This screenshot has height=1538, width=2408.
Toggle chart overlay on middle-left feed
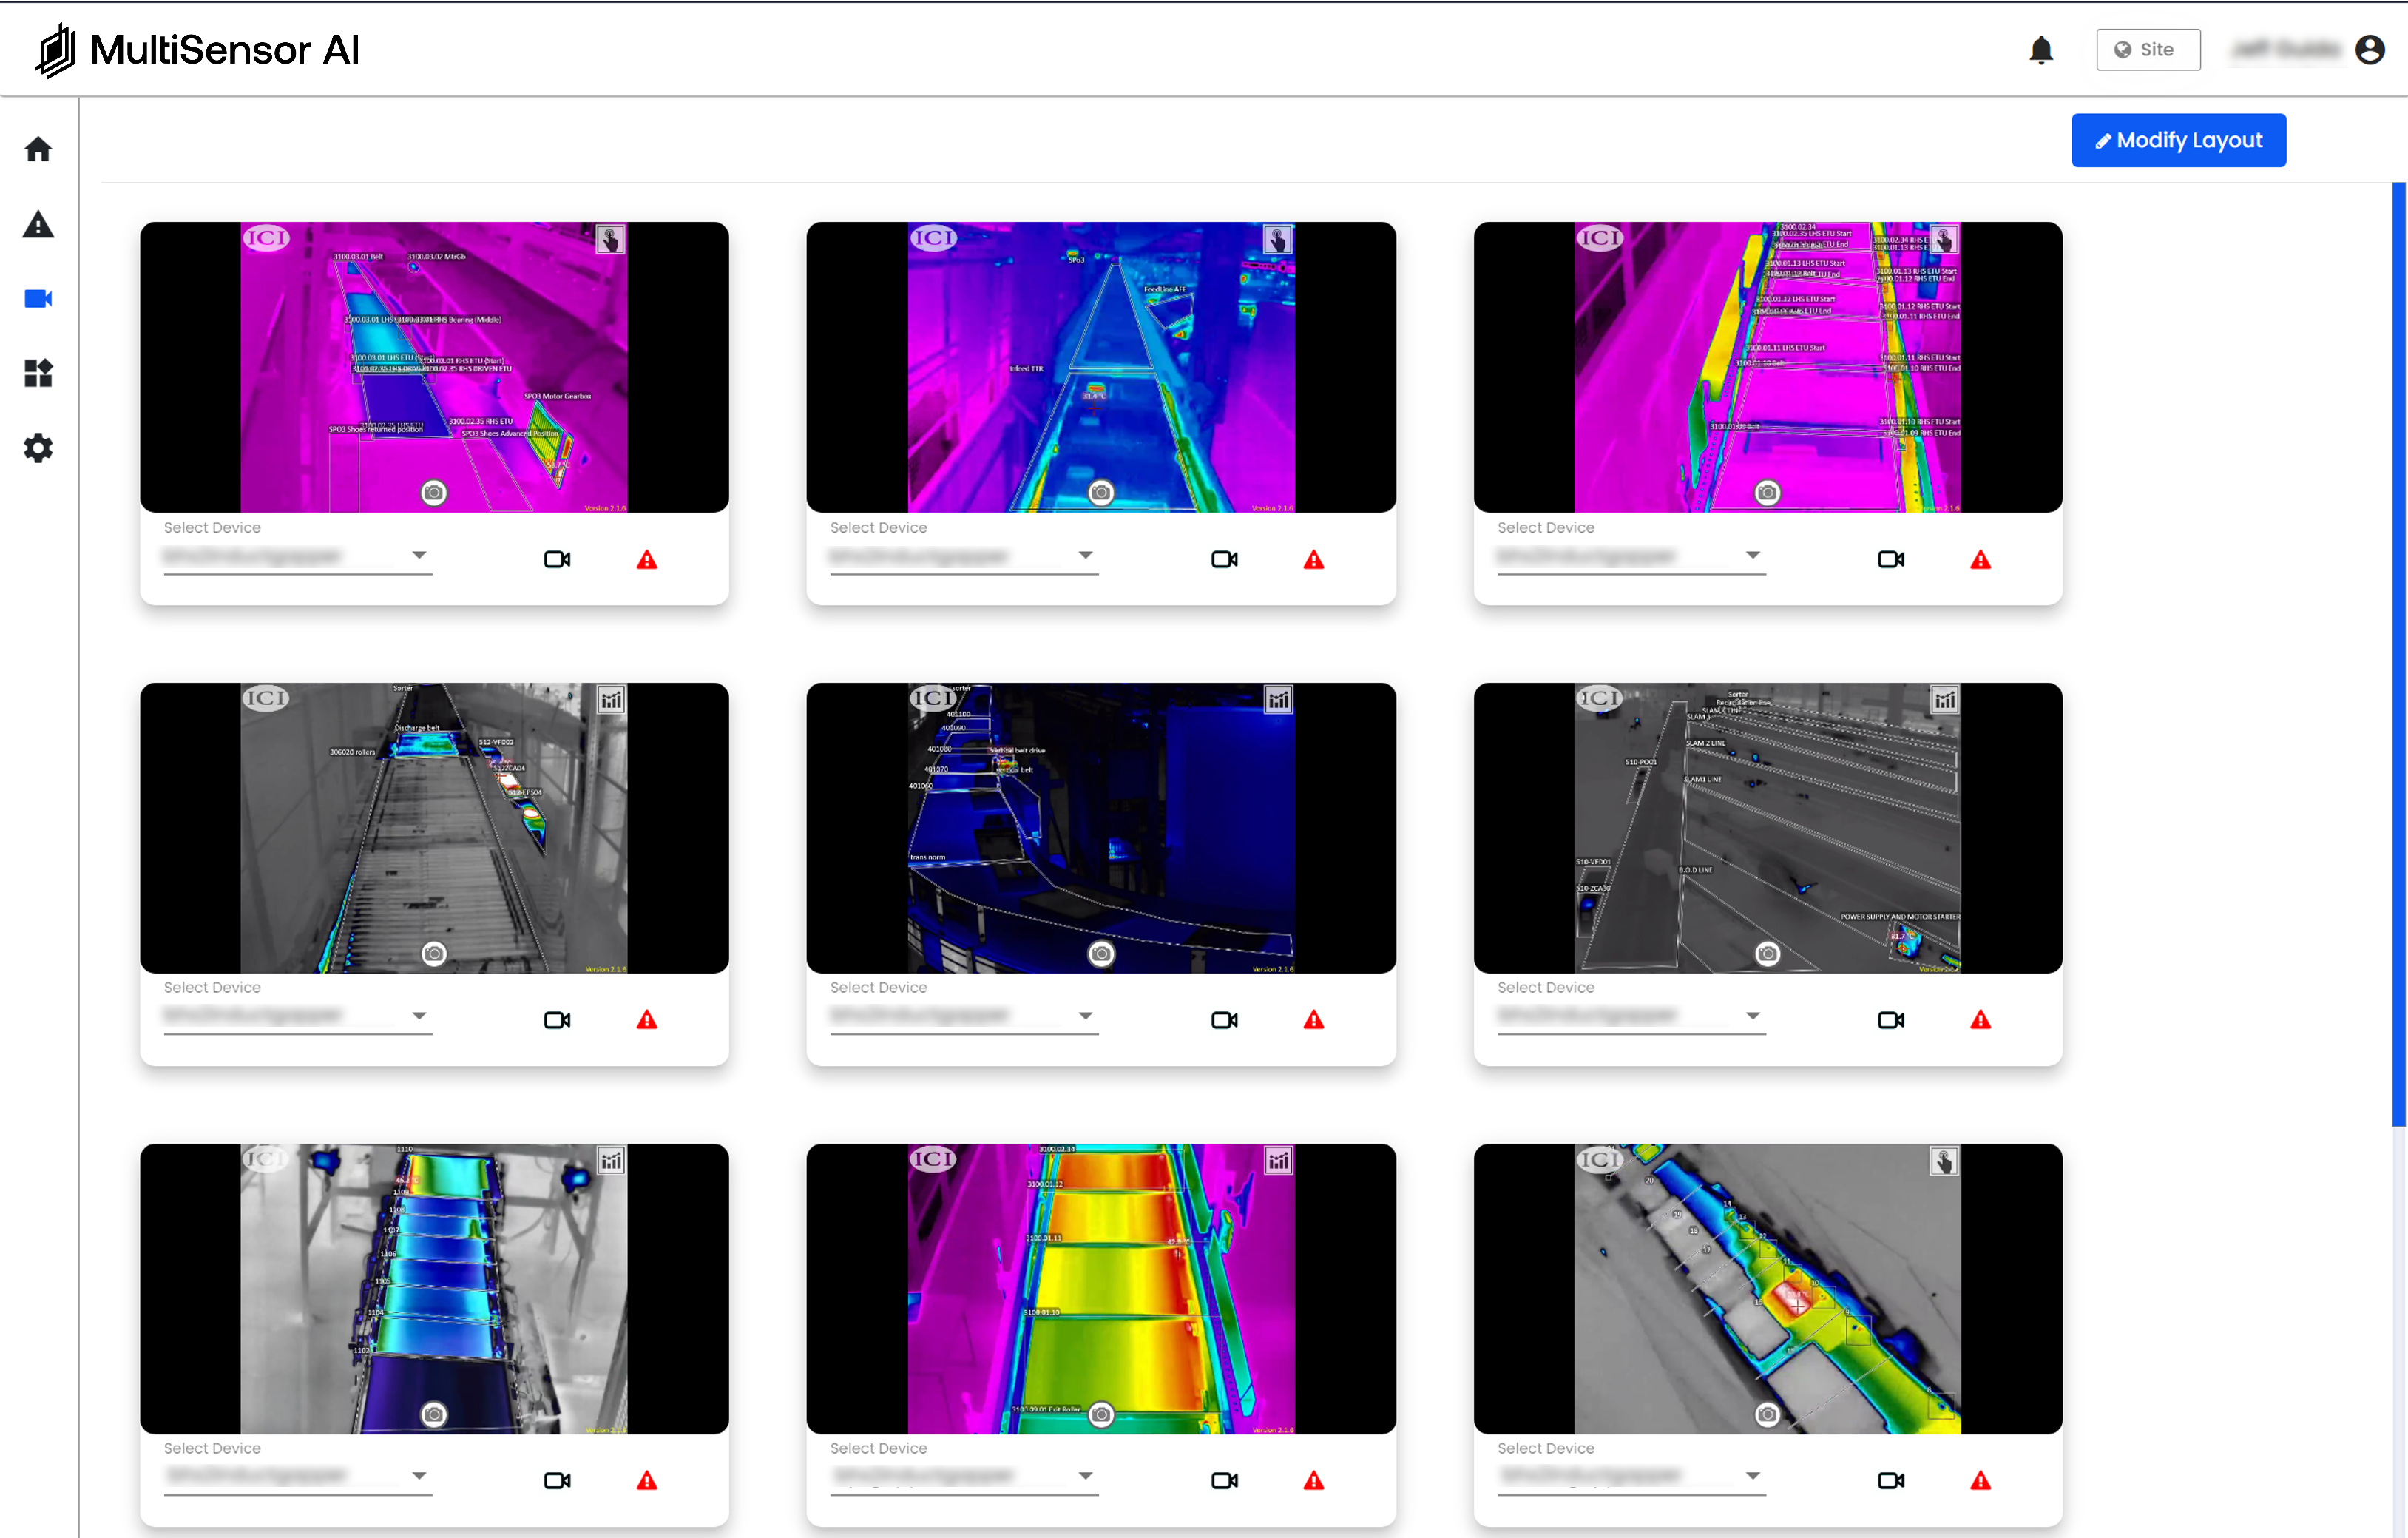point(611,699)
